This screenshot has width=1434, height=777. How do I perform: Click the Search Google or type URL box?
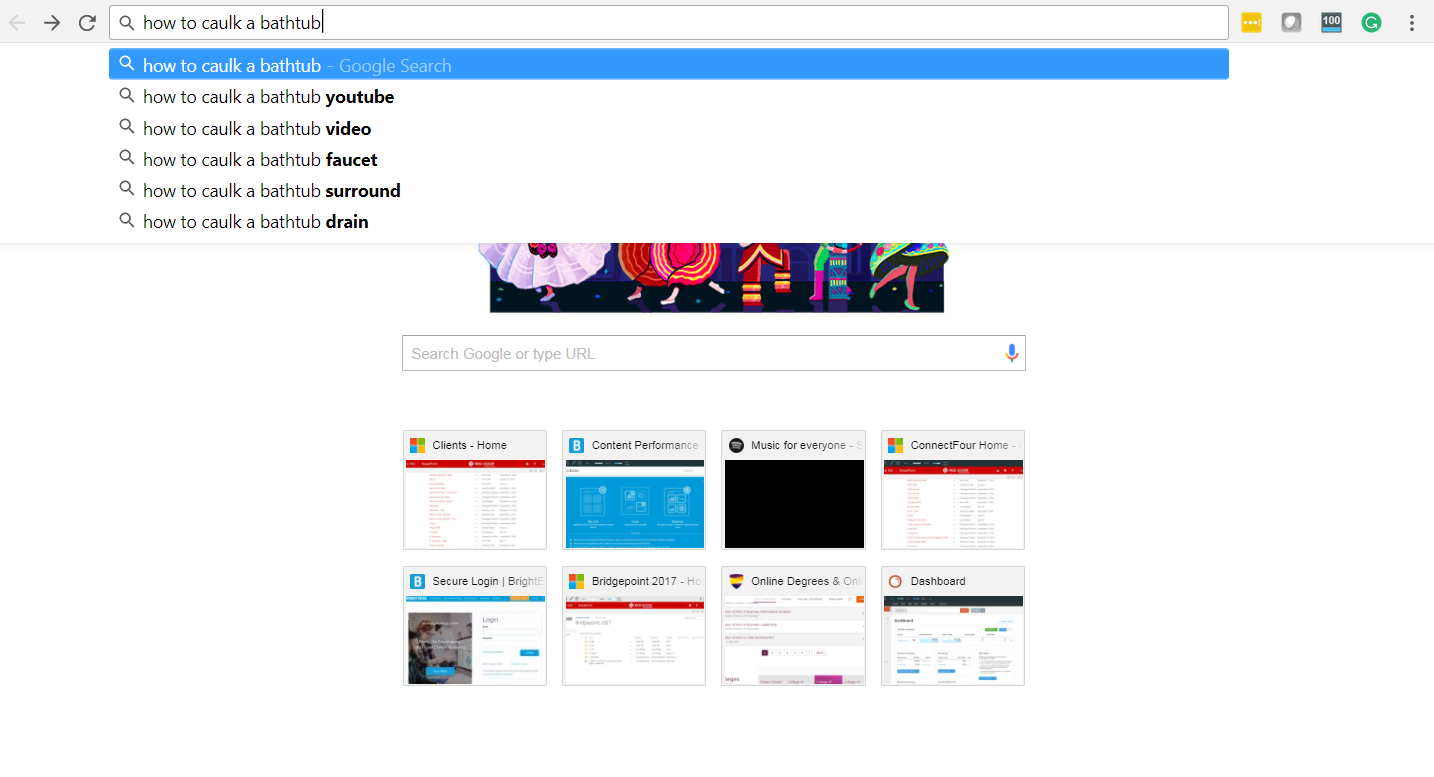[x=713, y=353]
